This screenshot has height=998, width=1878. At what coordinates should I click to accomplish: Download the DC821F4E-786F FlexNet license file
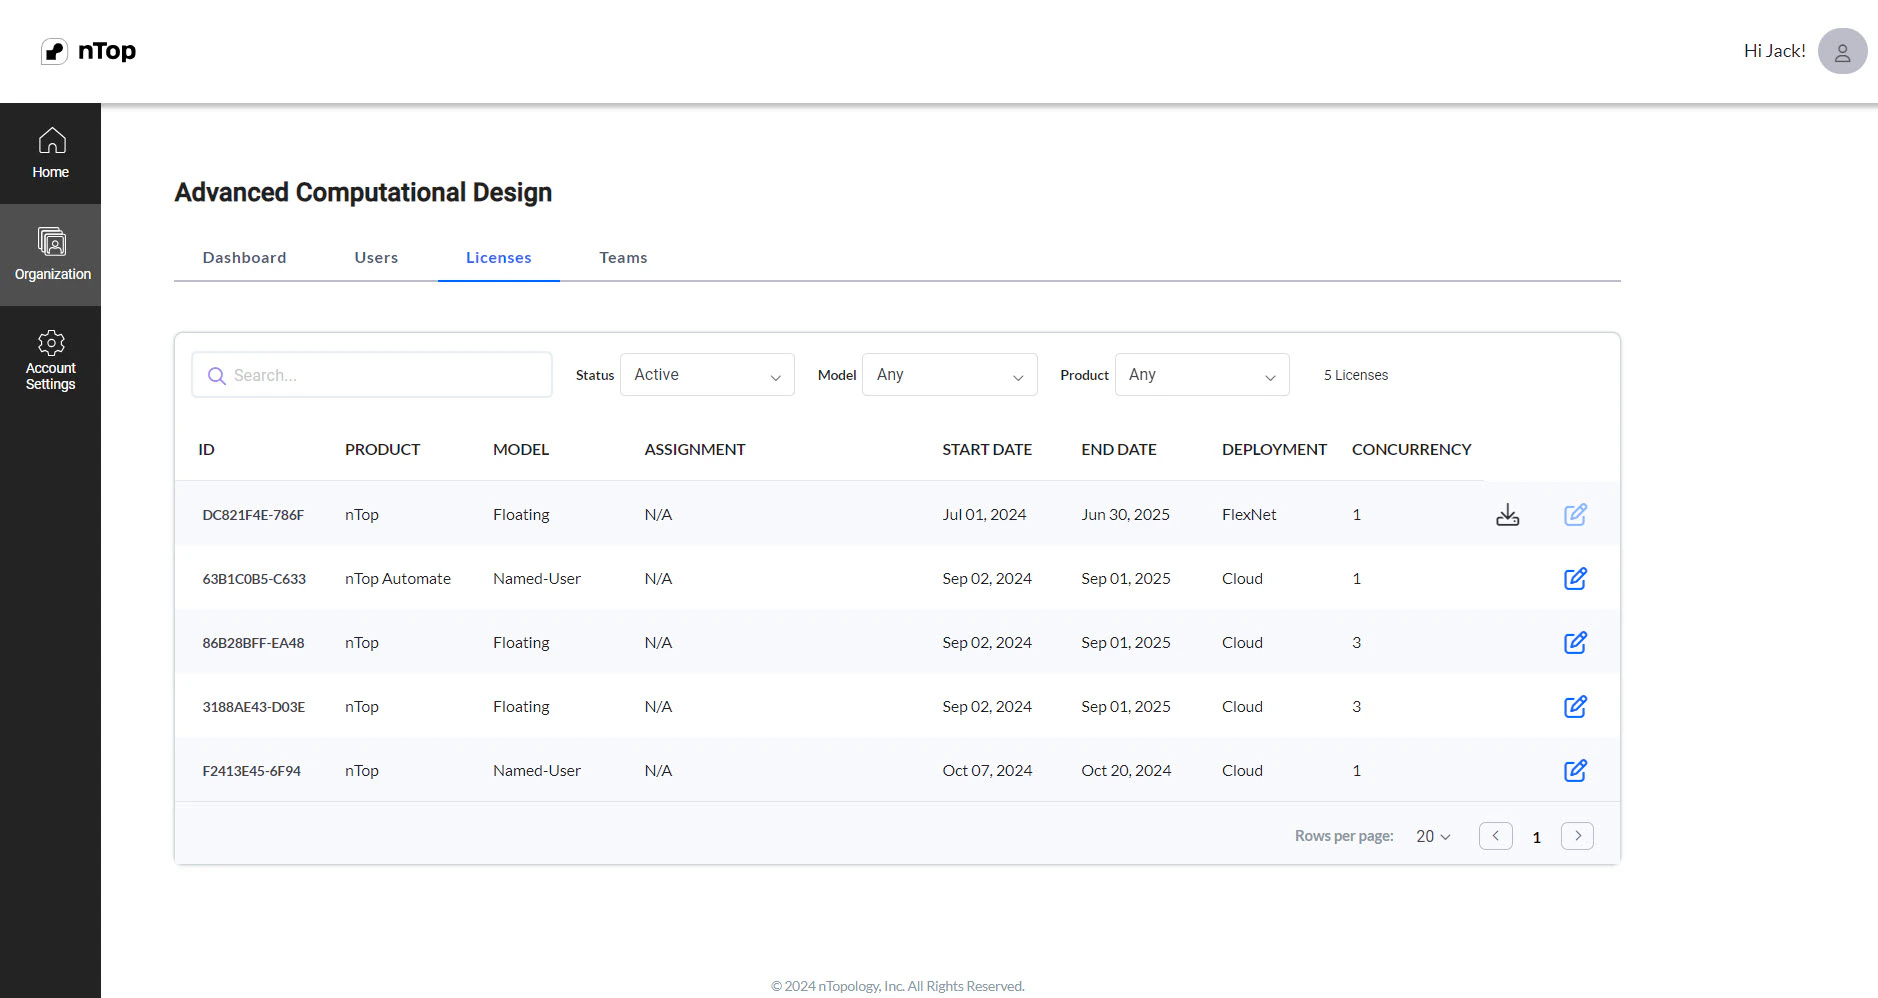pyautogui.click(x=1507, y=515)
